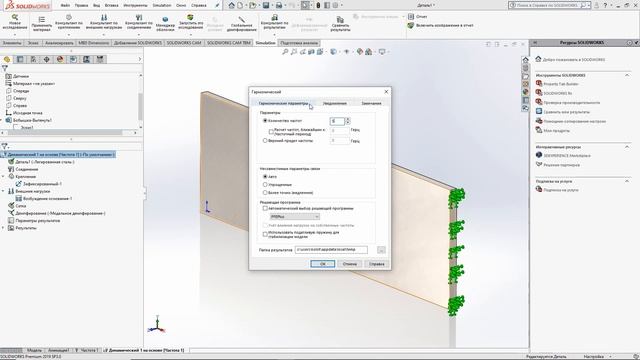
Task: Open the Simulation menu in menu bar
Action: 162,6
